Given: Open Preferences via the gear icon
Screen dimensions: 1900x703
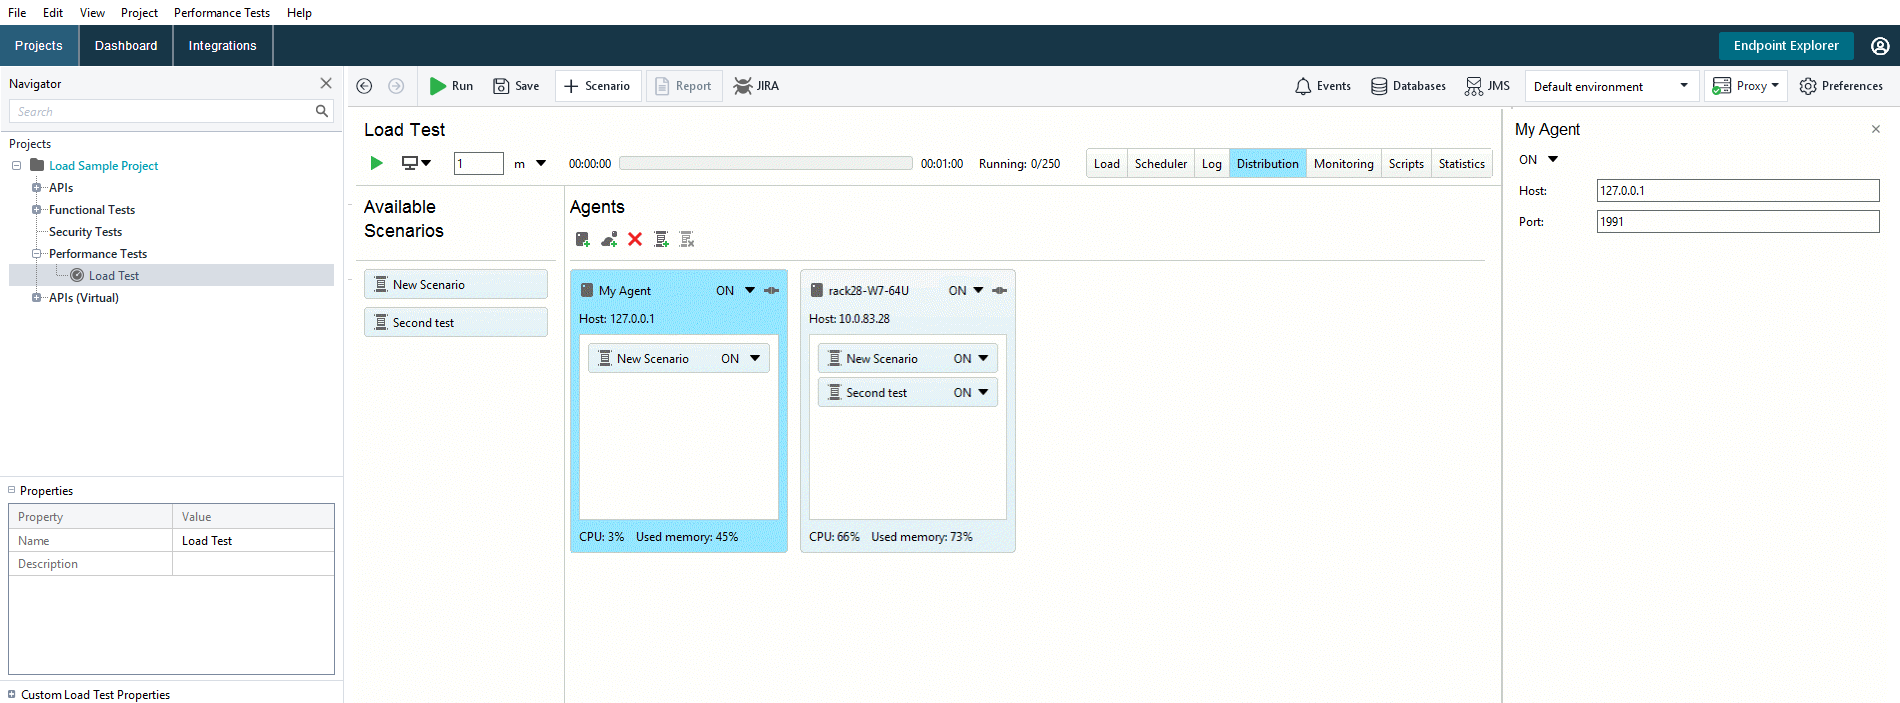Looking at the screenshot, I should 1808,86.
